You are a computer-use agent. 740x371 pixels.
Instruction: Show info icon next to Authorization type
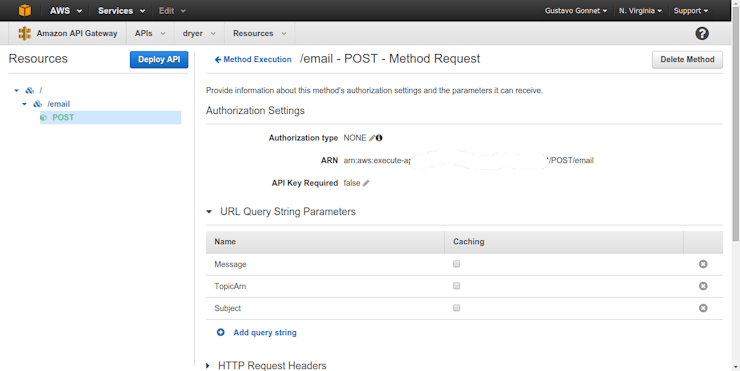(378, 138)
